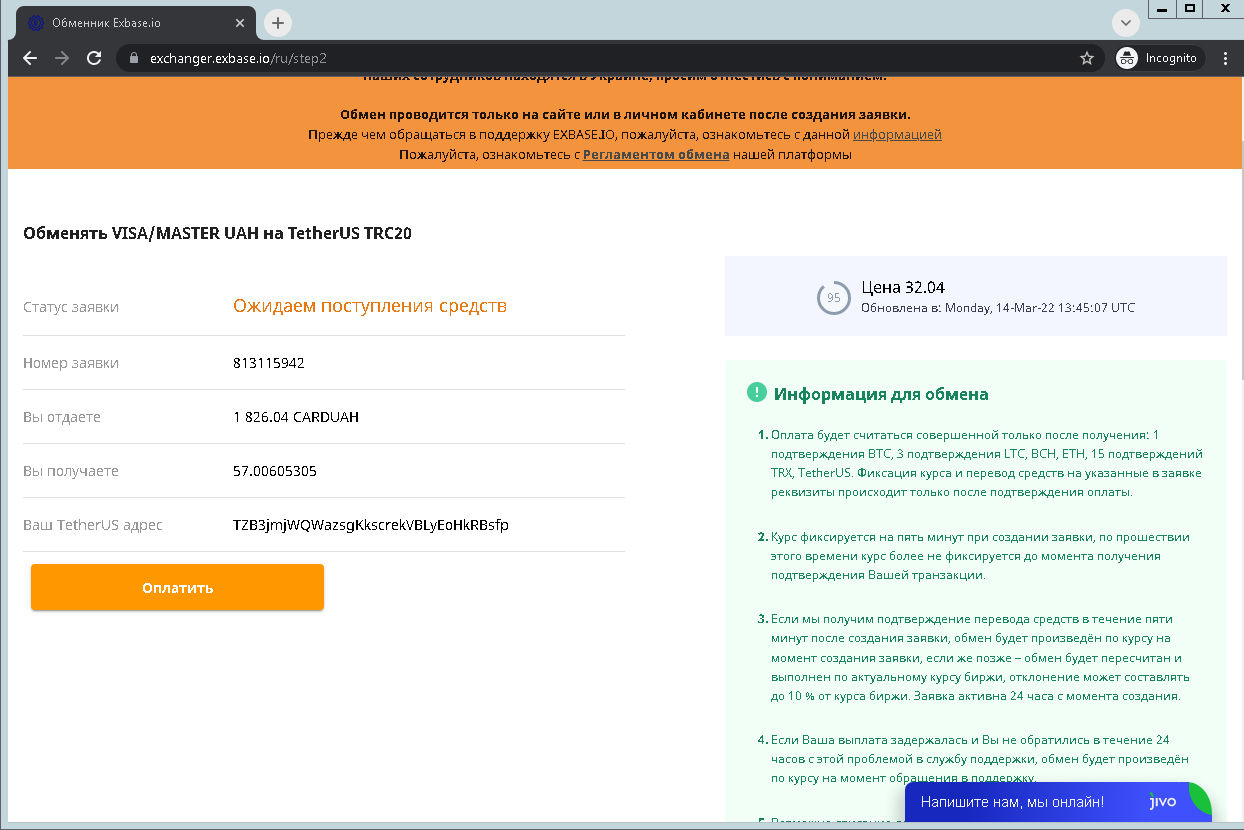Image resolution: width=1244 pixels, height=830 pixels.
Task: Click the order number 813115942
Action: click(269, 363)
